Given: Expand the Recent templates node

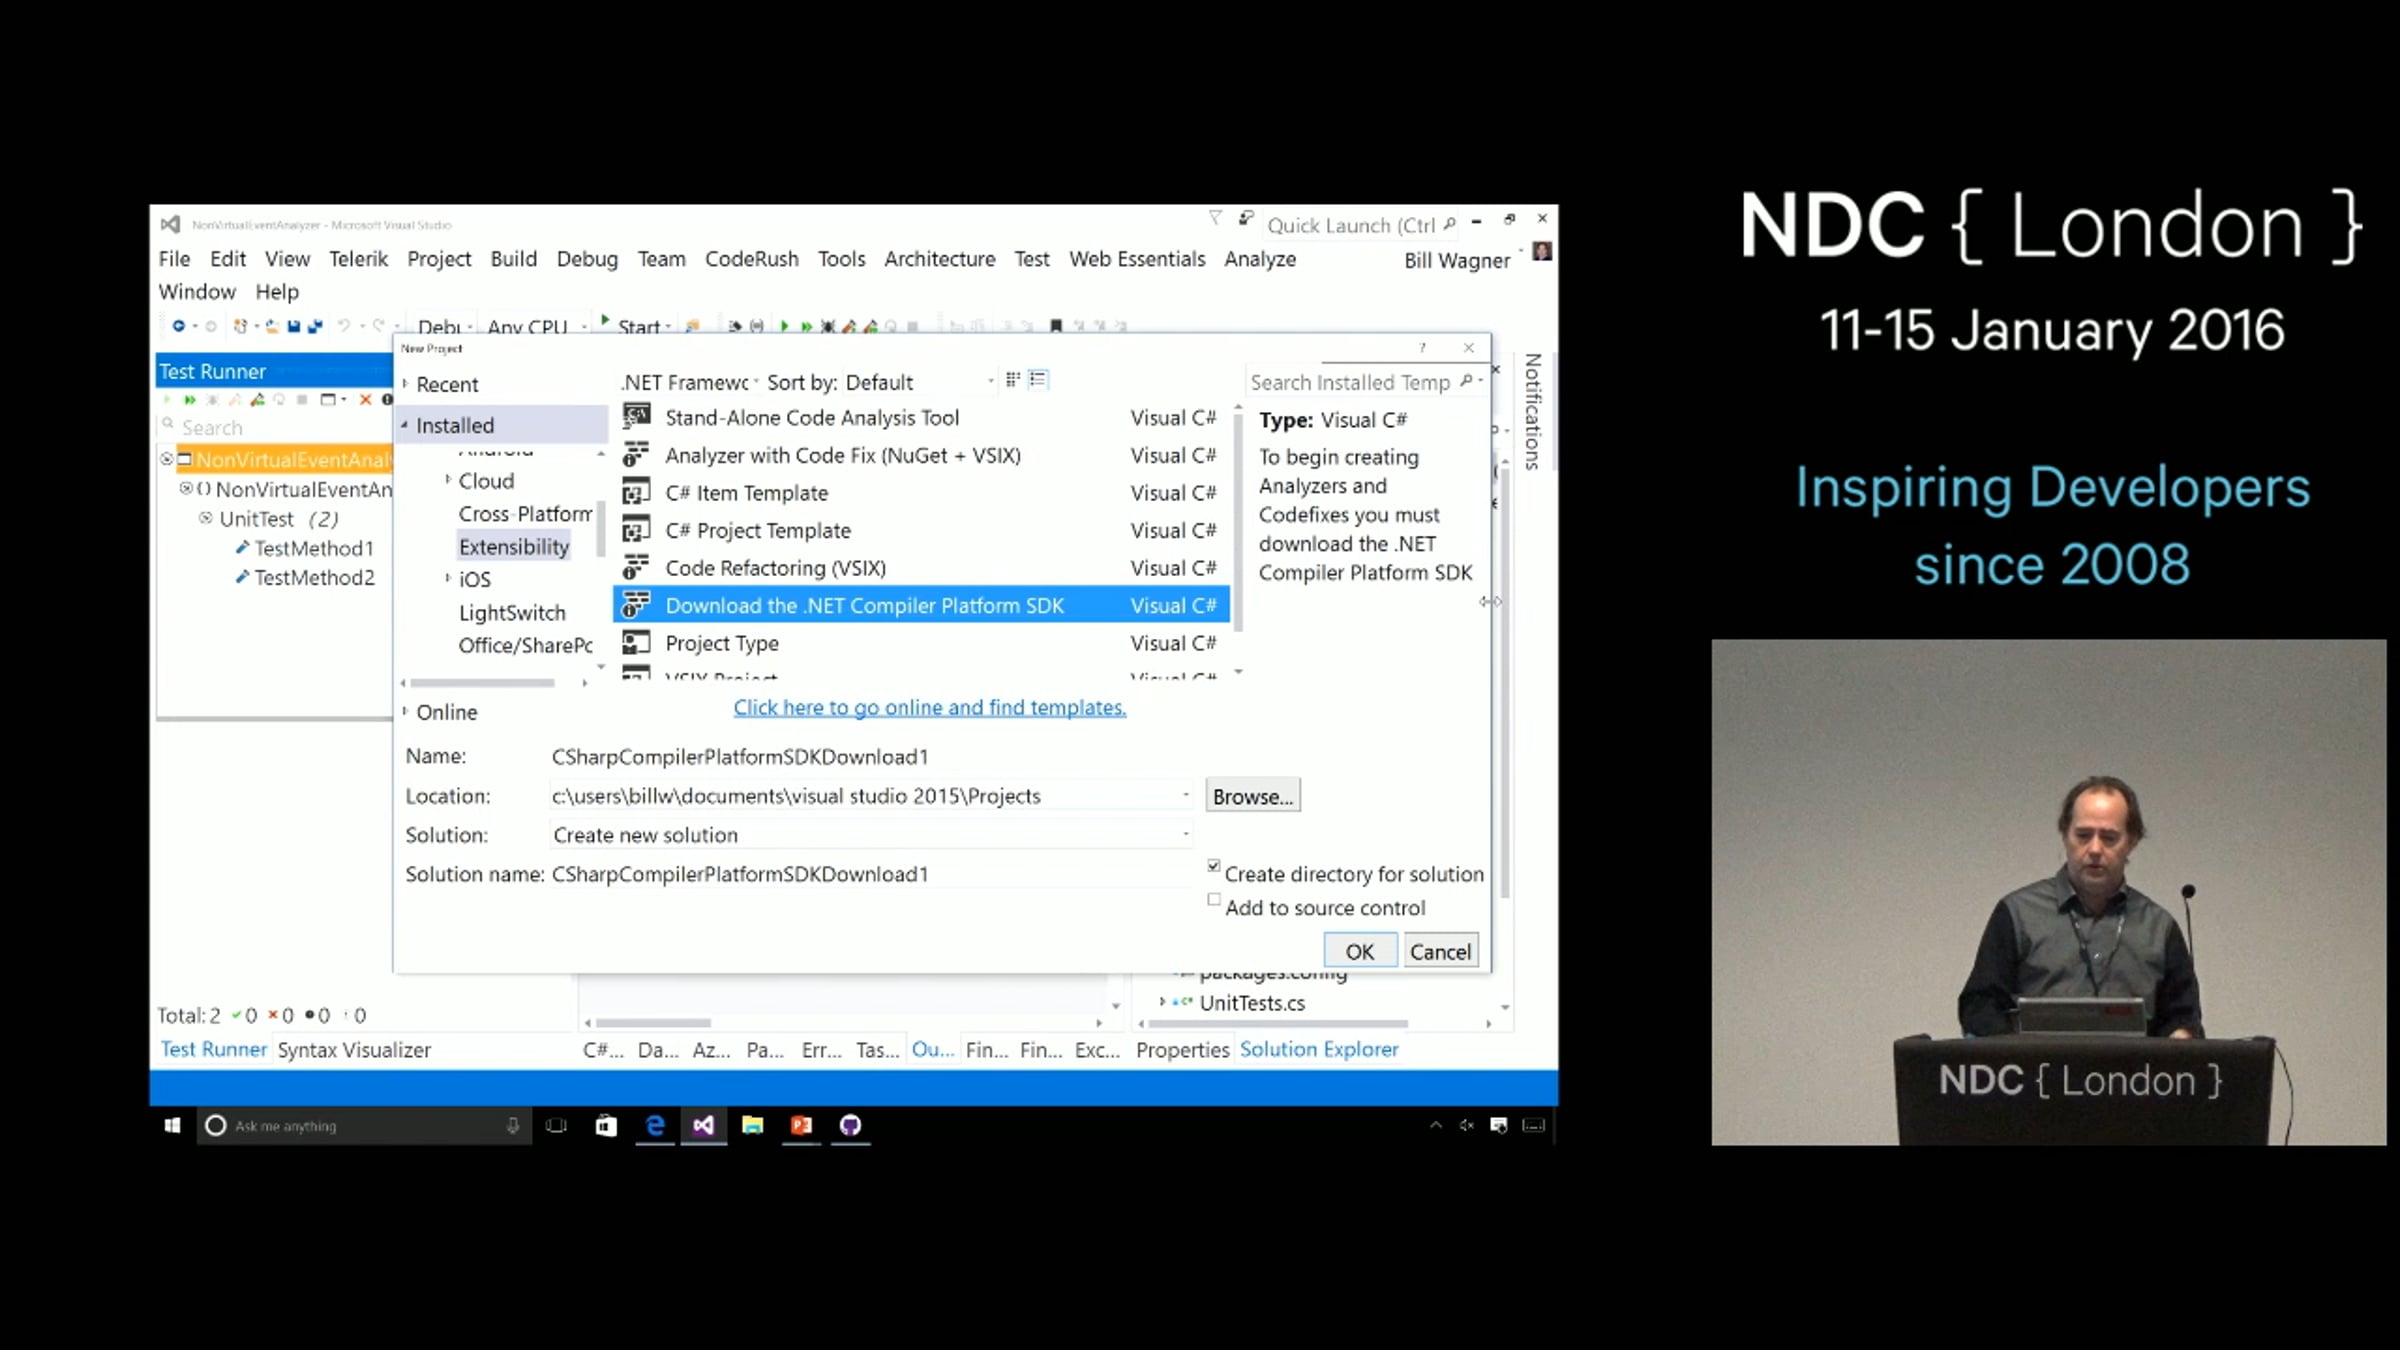Looking at the screenshot, I should [x=405, y=384].
